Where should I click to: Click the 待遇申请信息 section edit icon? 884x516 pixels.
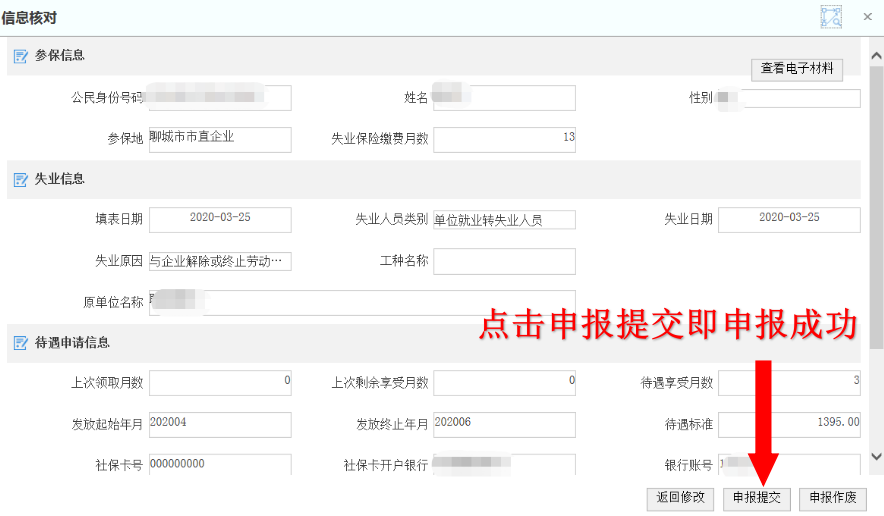(x=20, y=343)
